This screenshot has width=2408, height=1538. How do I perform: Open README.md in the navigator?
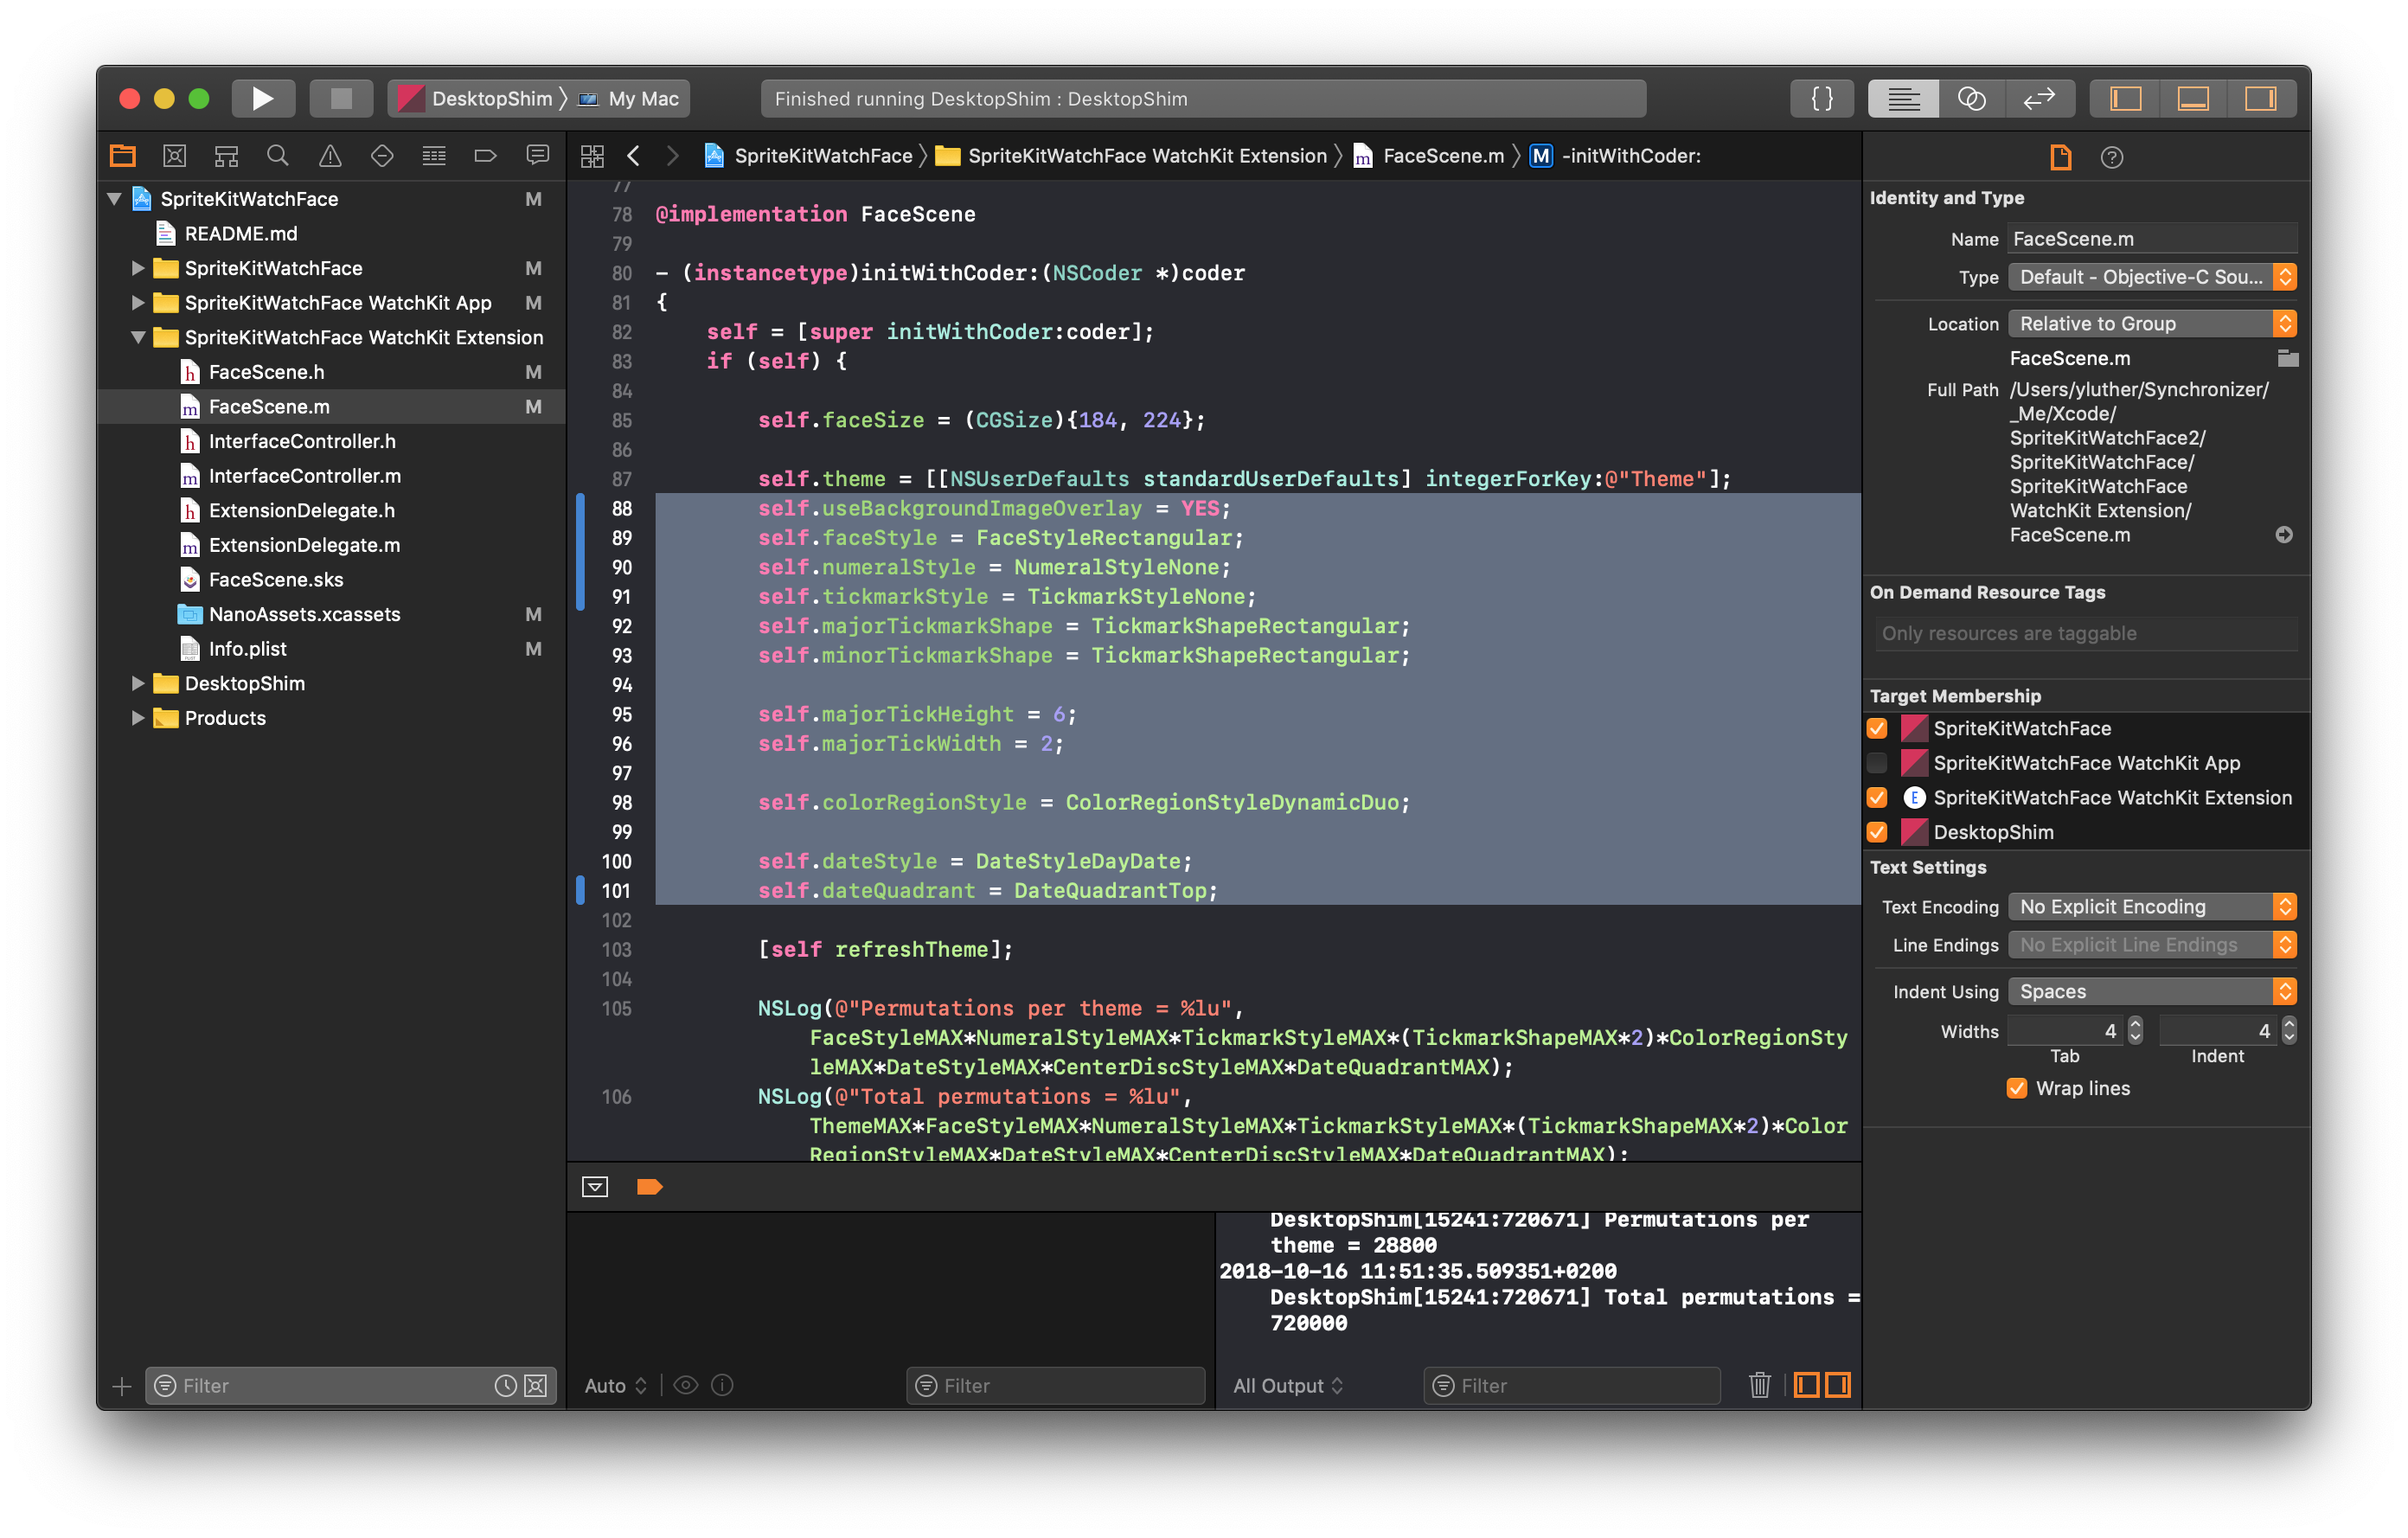click(240, 233)
